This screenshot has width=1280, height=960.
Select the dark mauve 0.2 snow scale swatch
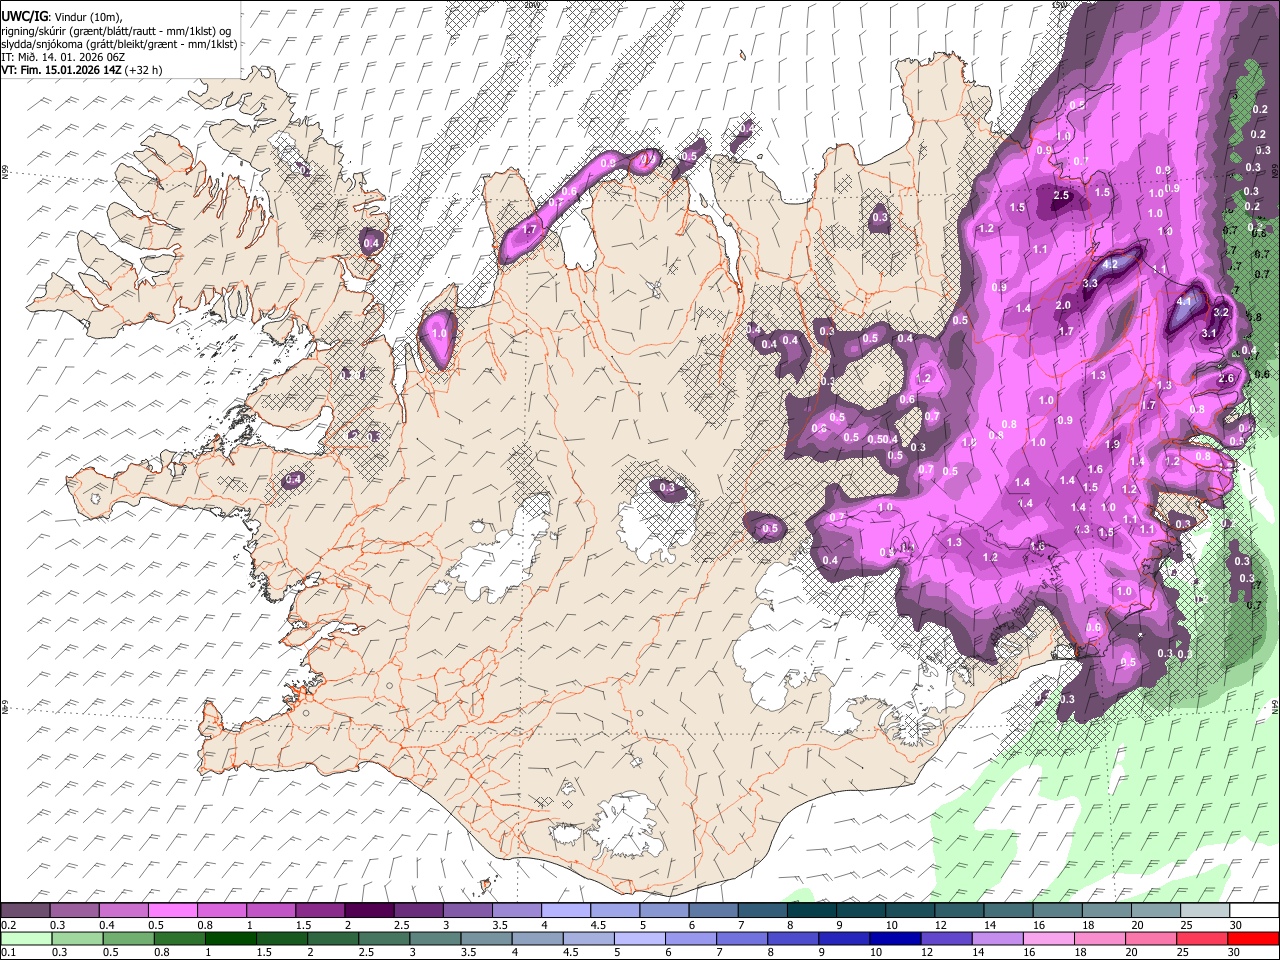tap(25, 911)
